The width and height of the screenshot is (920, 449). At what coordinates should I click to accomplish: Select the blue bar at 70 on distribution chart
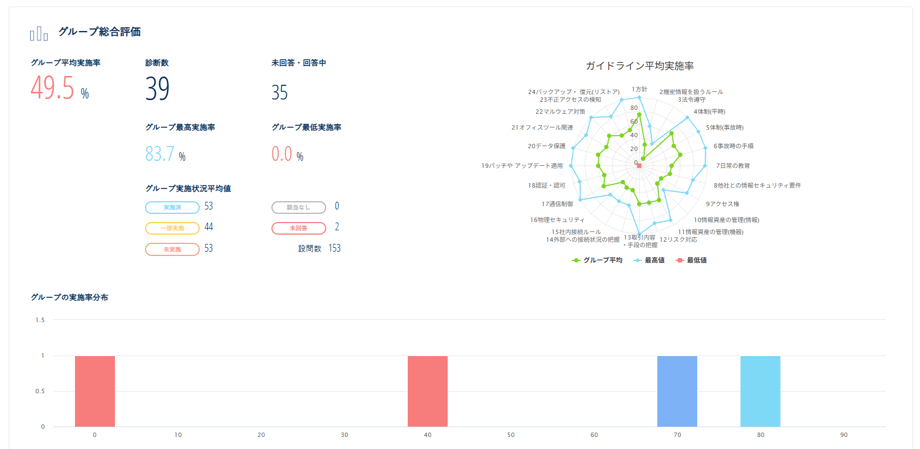pos(677,391)
